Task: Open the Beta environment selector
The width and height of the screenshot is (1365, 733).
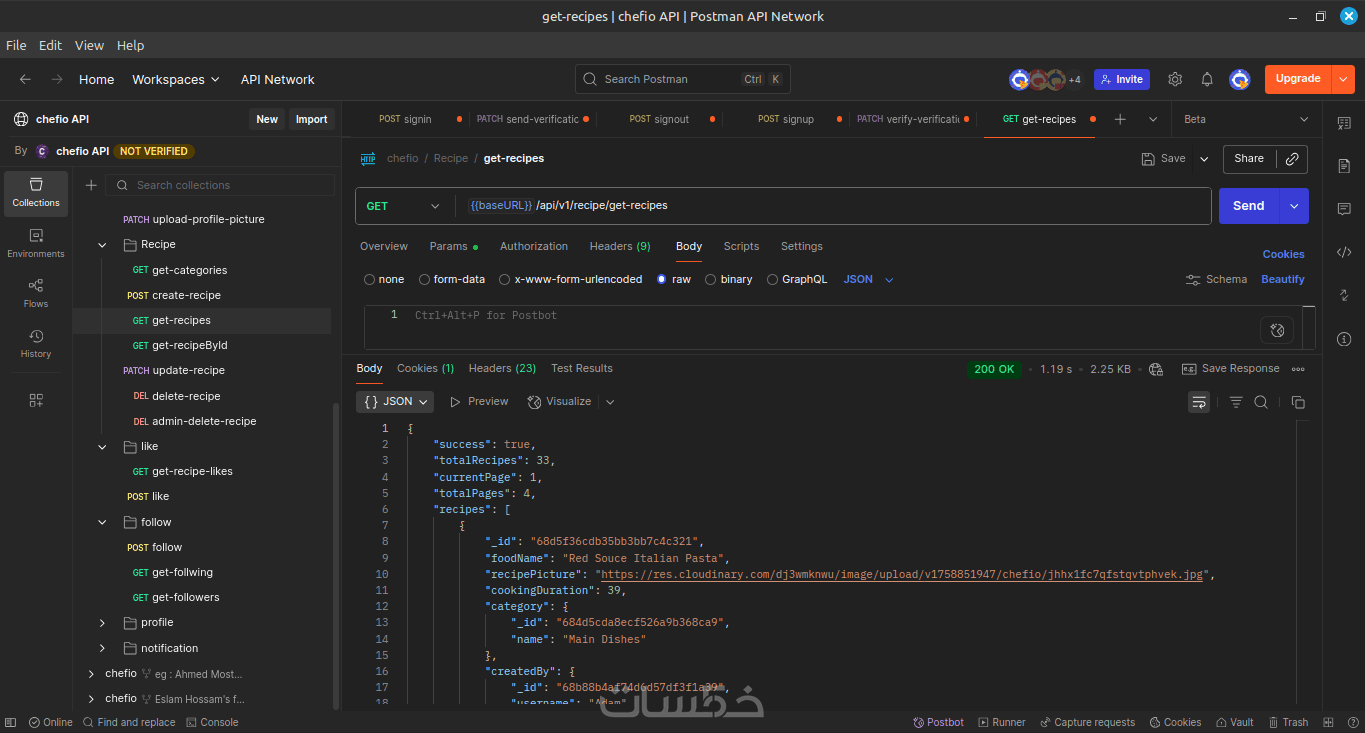Action: [x=1246, y=119]
